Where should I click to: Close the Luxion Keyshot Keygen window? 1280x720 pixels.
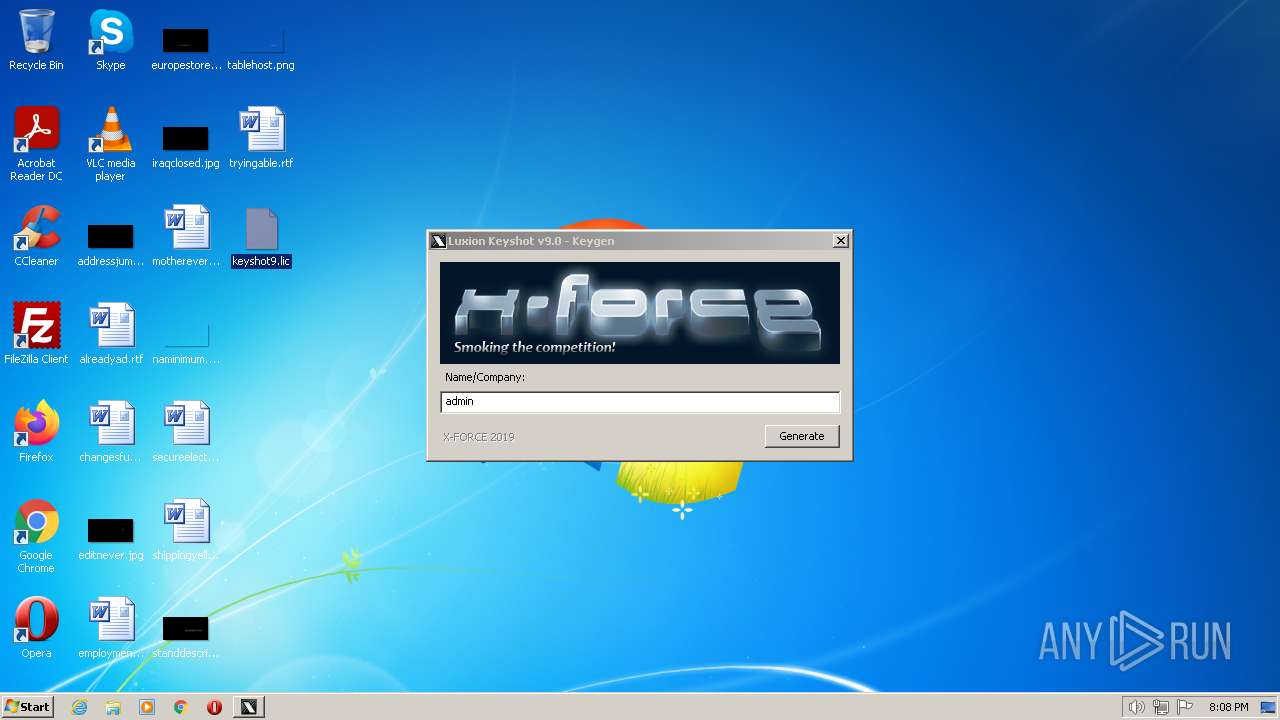click(841, 240)
